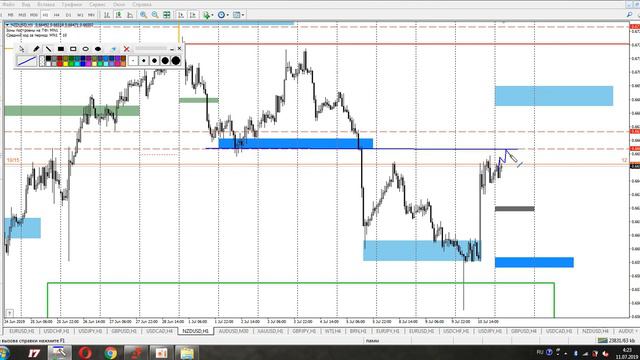
Task: Select the M15 timeframe button
Action: [x=22, y=15]
